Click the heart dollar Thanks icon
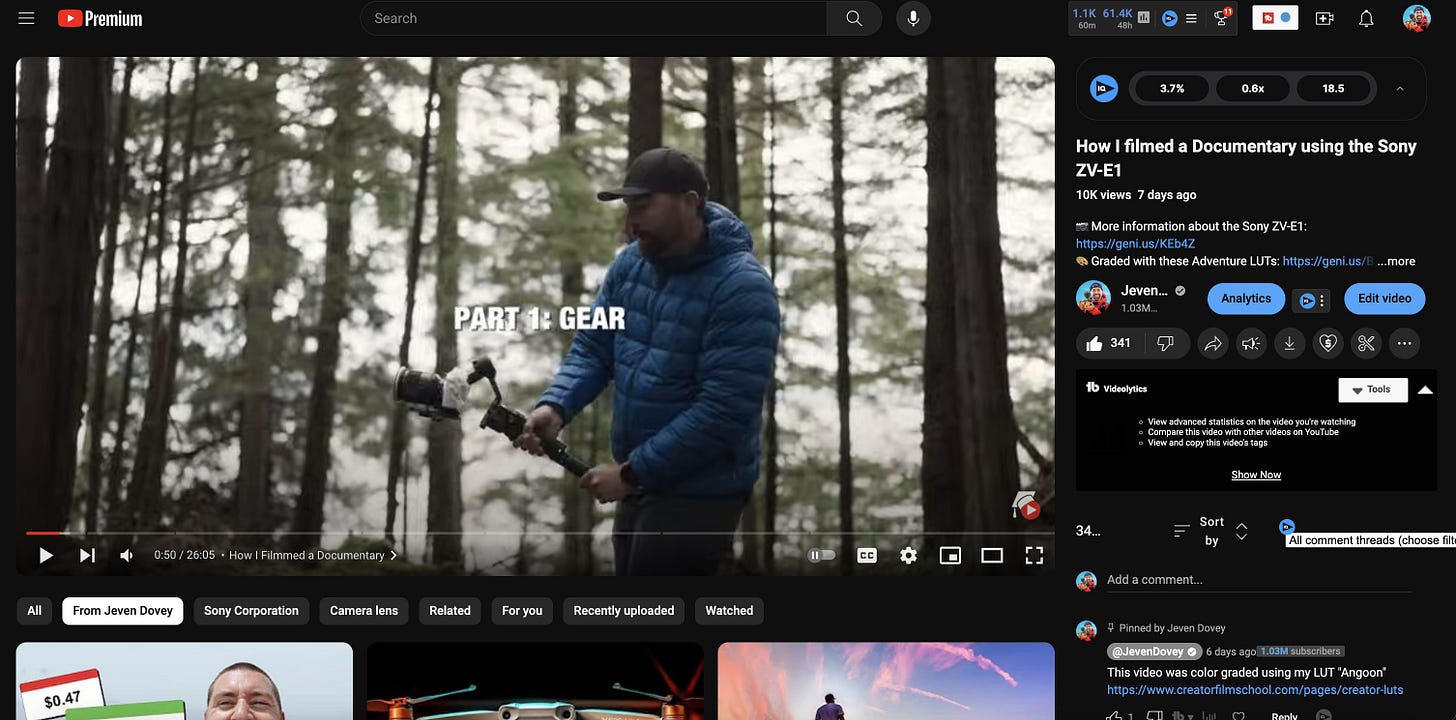Image resolution: width=1456 pixels, height=720 pixels. point(1328,343)
